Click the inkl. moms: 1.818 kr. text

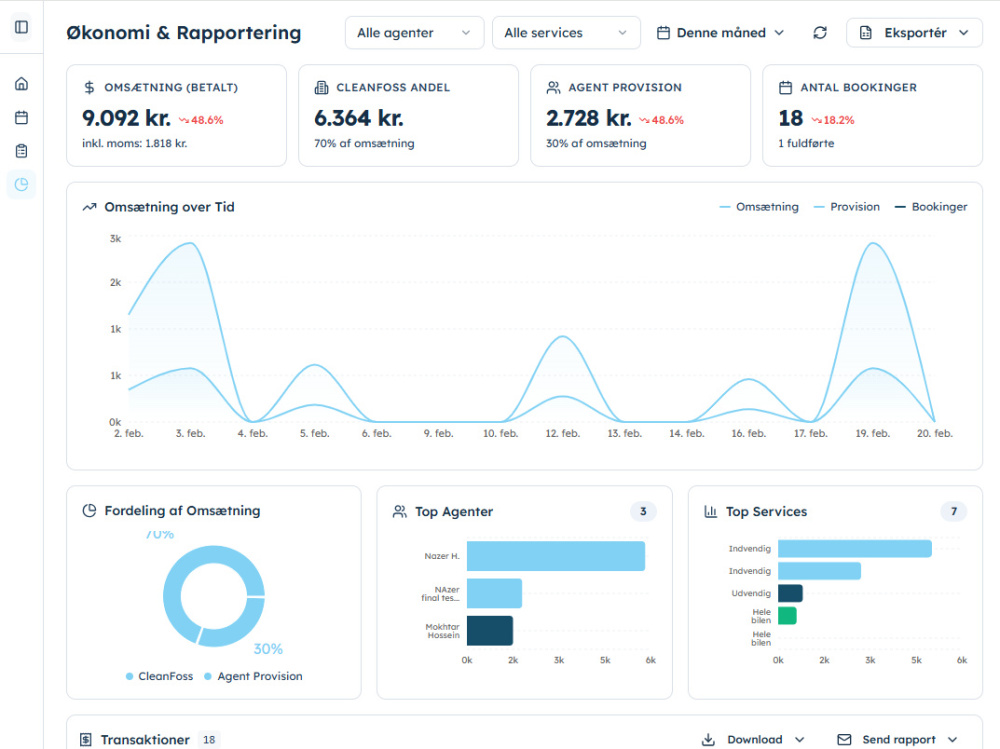pos(135,144)
